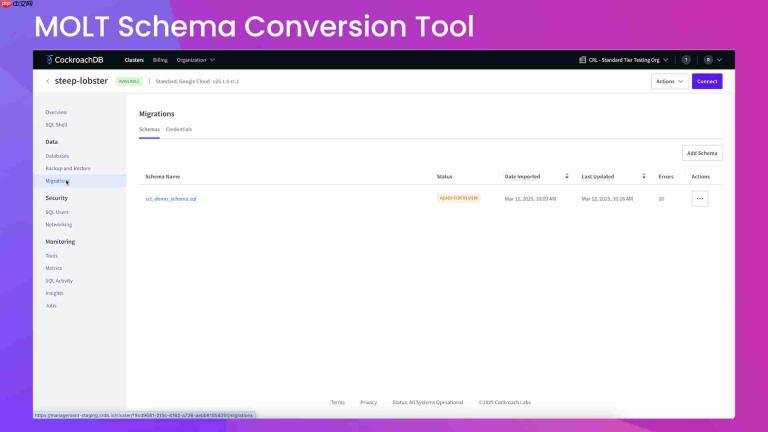Open Tools in the sidebar
This screenshot has height=432, width=768.
click(x=51, y=256)
